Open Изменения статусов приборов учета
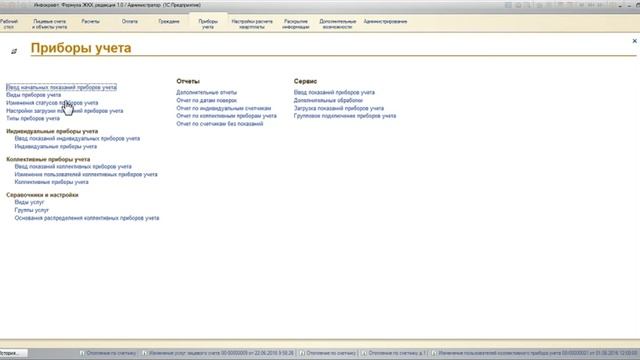The height and width of the screenshot is (360, 640). point(52,103)
